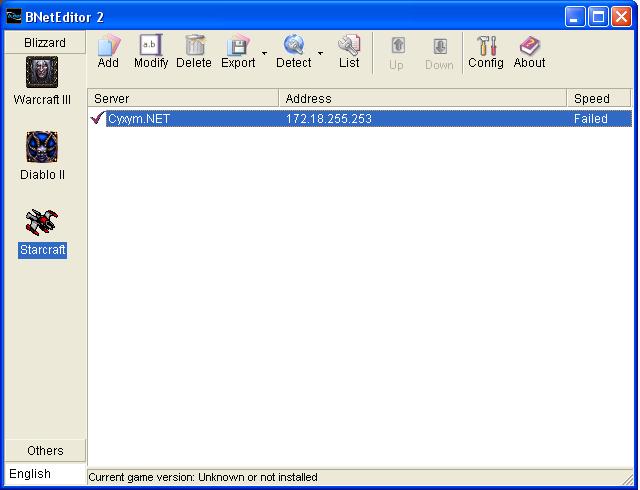
Task: Click the Up arrow toolbar button
Action: [x=397, y=53]
